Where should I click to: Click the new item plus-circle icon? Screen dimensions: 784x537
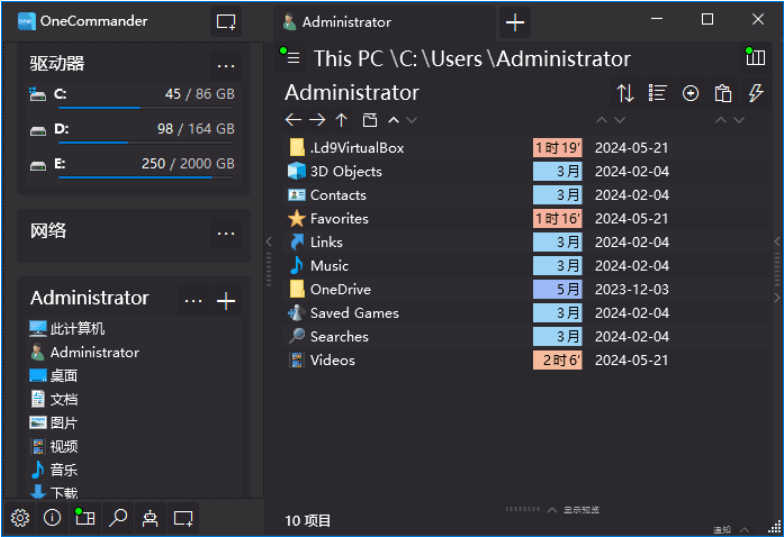pyautogui.click(x=690, y=93)
